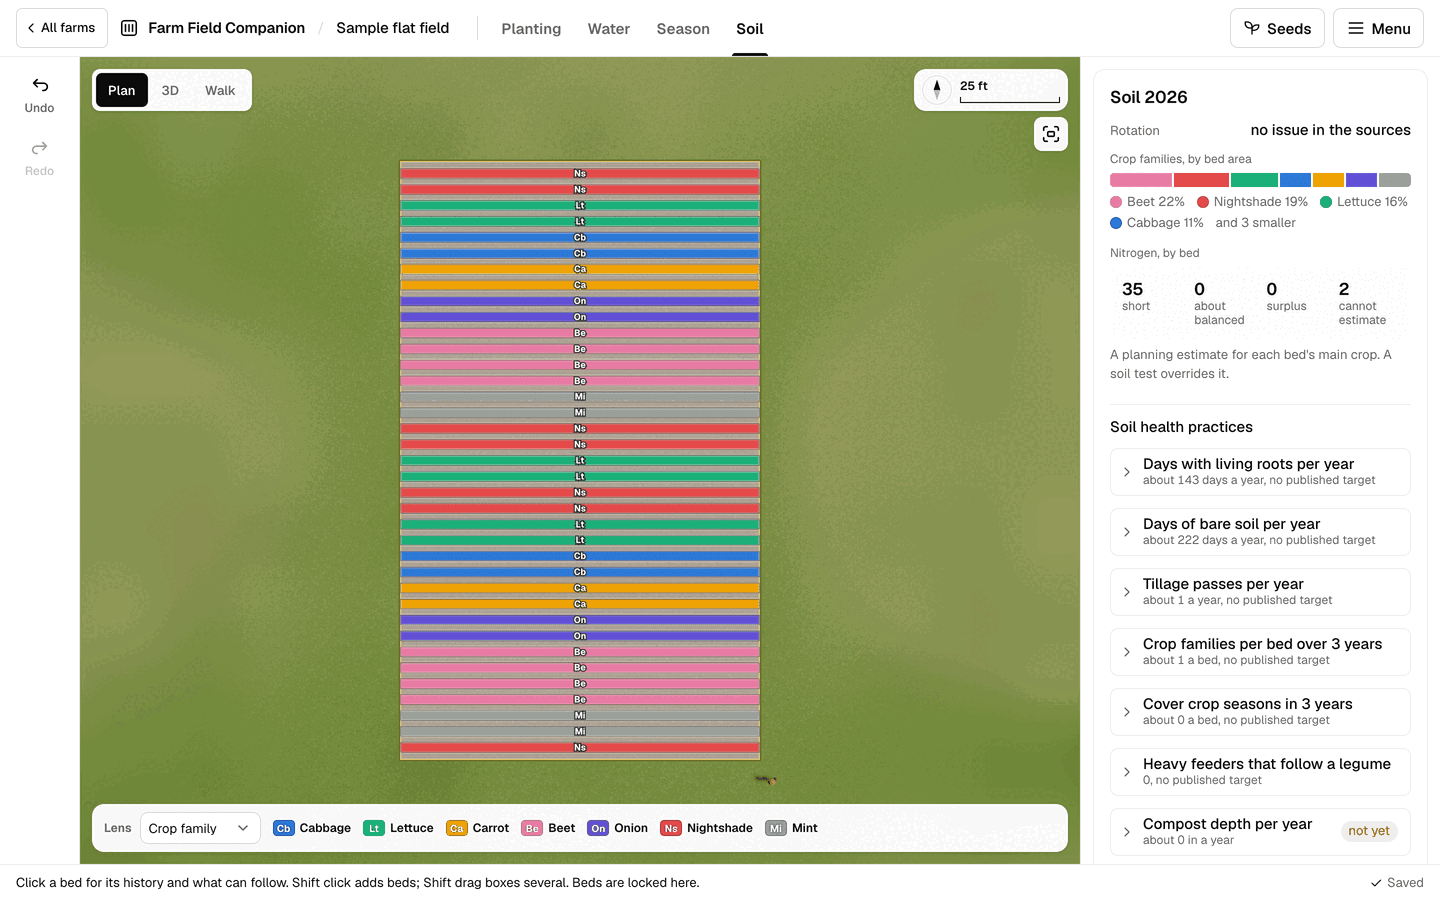Click the Sample flat field breadcrumb
This screenshot has height=900, width=1440.
coord(393,28)
